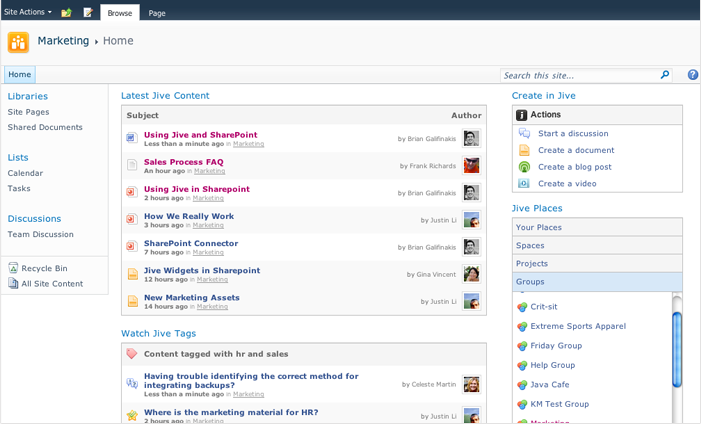Select the Home navigation tab
Image resolution: width=701 pixels, height=424 pixels.
click(x=20, y=74)
